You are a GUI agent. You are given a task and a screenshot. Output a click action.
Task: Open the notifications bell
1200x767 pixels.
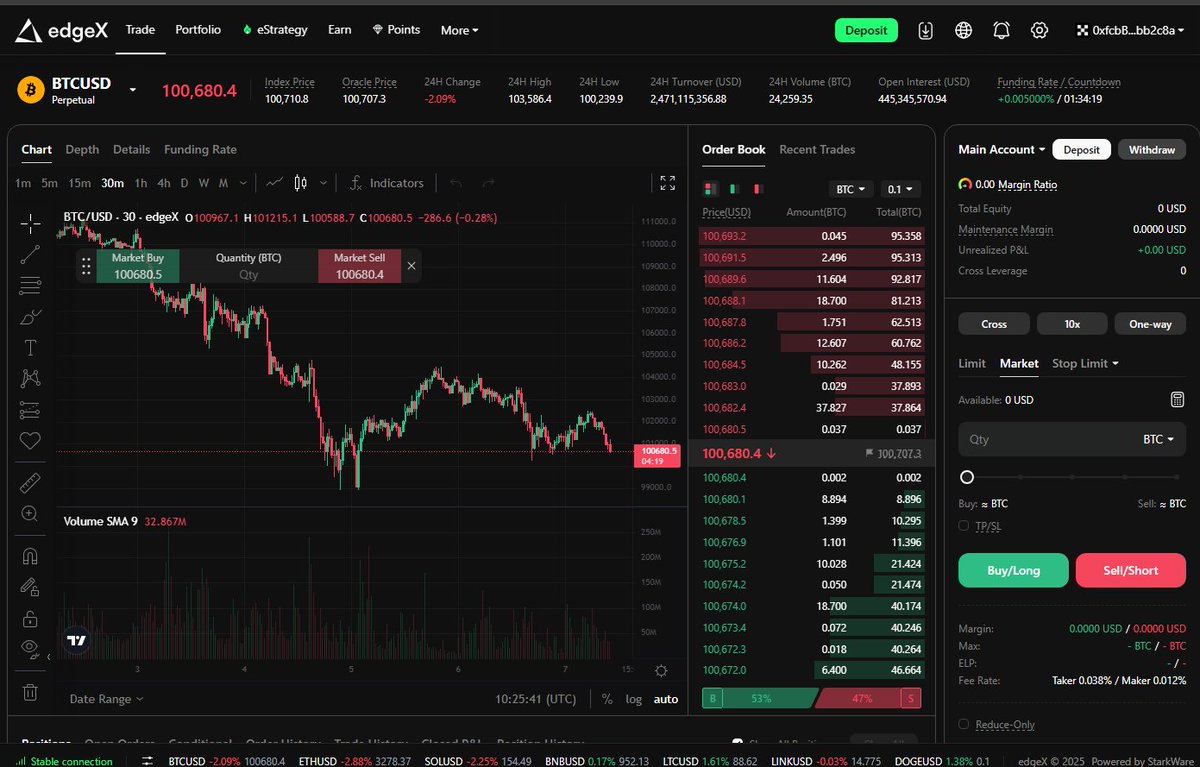click(x=1001, y=30)
